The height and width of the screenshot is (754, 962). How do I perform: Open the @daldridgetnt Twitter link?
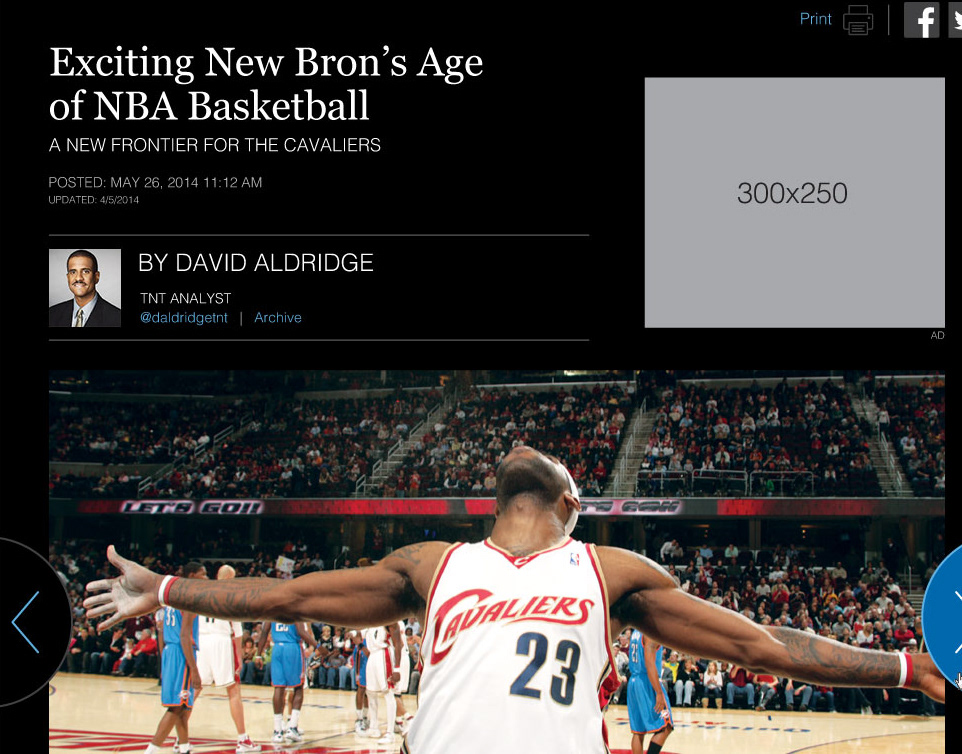(x=183, y=318)
